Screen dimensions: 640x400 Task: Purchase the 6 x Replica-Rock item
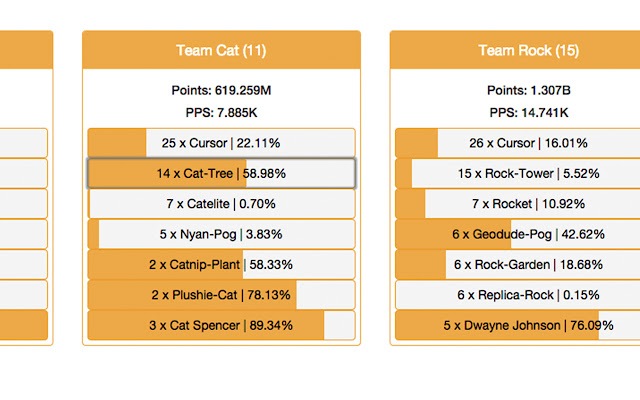tap(518, 295)
